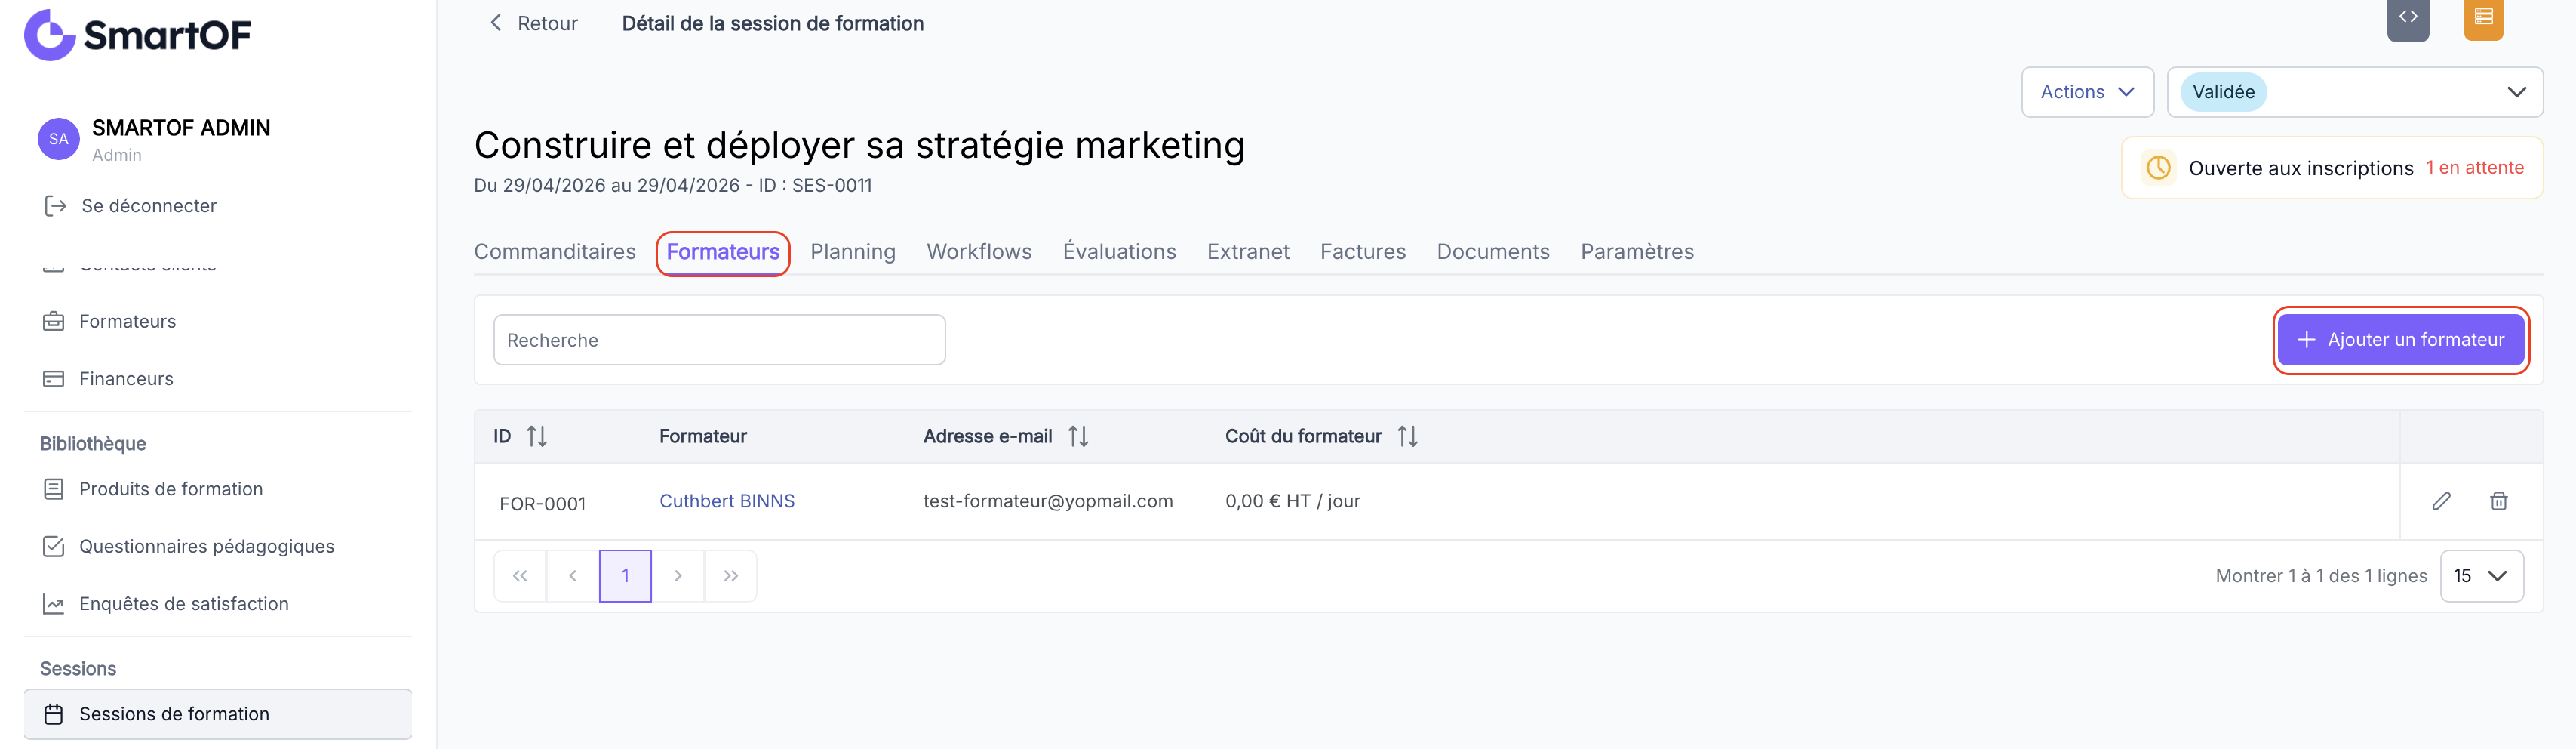Sort by Coût du formateur arrows
This screenshot has width=2576, height=749.
1408,436
